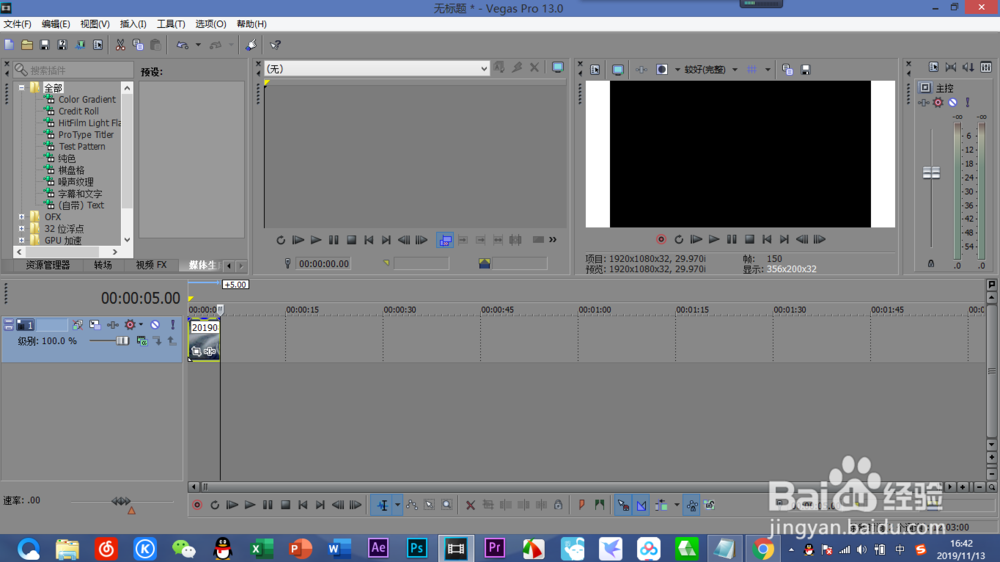Open track 1 FX icon
The height and width of the screenshot is (562, 1000).
112,325
